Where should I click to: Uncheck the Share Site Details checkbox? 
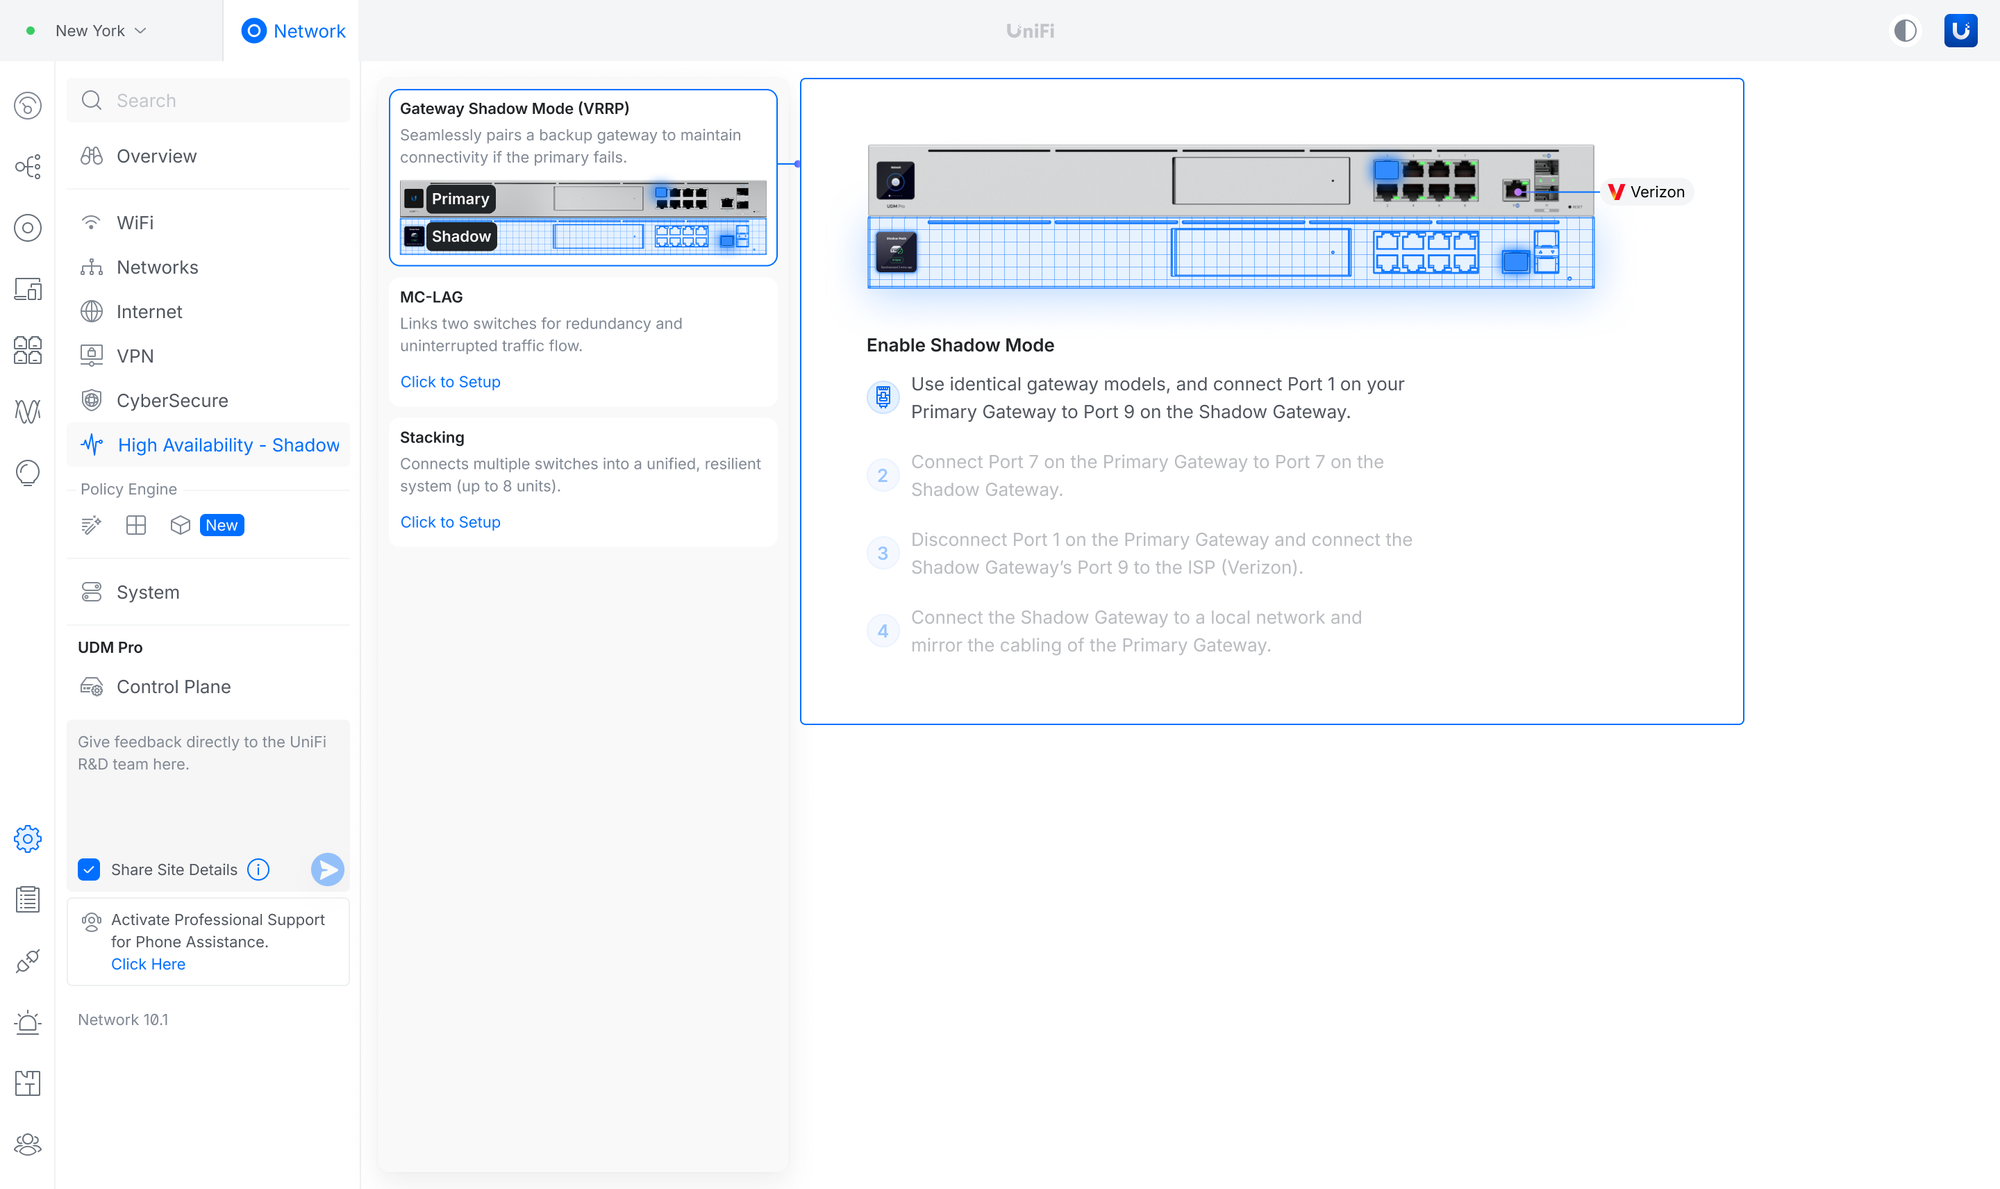point(89,869)
